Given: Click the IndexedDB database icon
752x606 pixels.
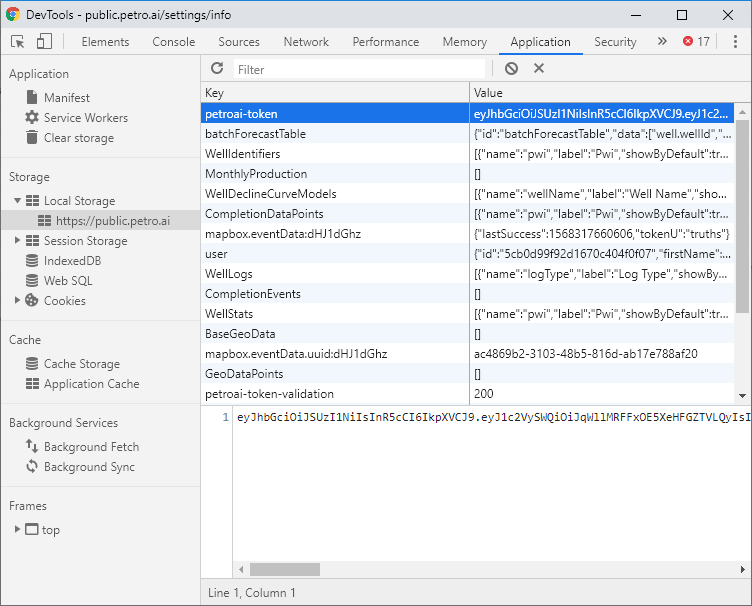Looking at the screenshot, I should (32, 260).
